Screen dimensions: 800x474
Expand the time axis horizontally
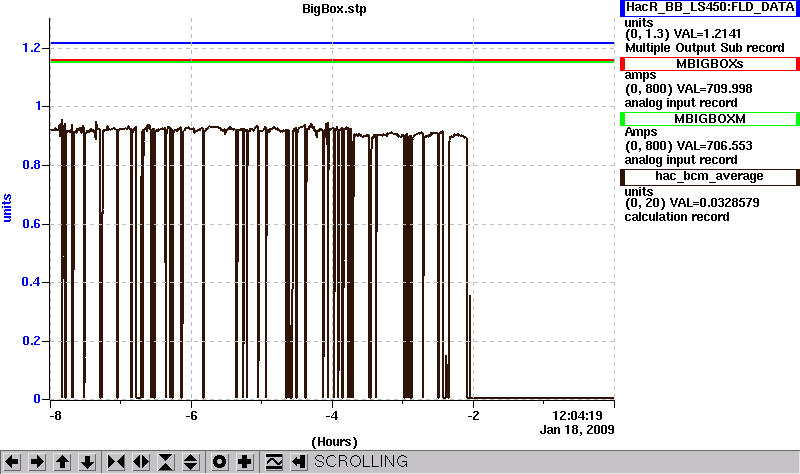[141, 462]
